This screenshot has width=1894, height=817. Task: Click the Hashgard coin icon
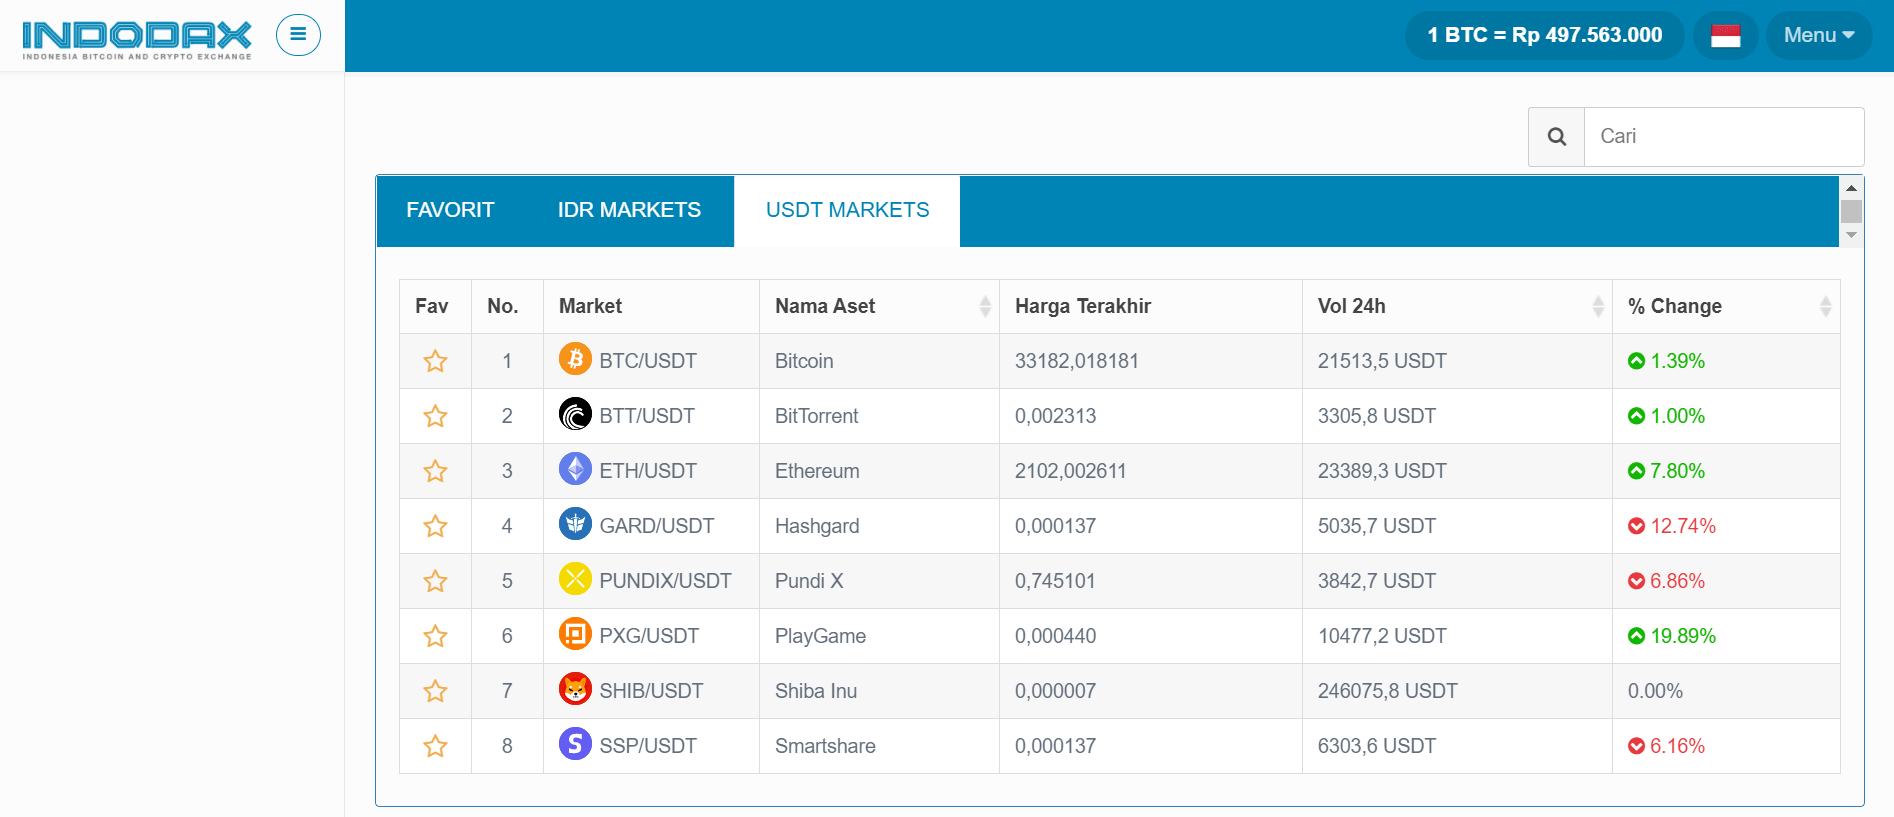coord(575,524)
